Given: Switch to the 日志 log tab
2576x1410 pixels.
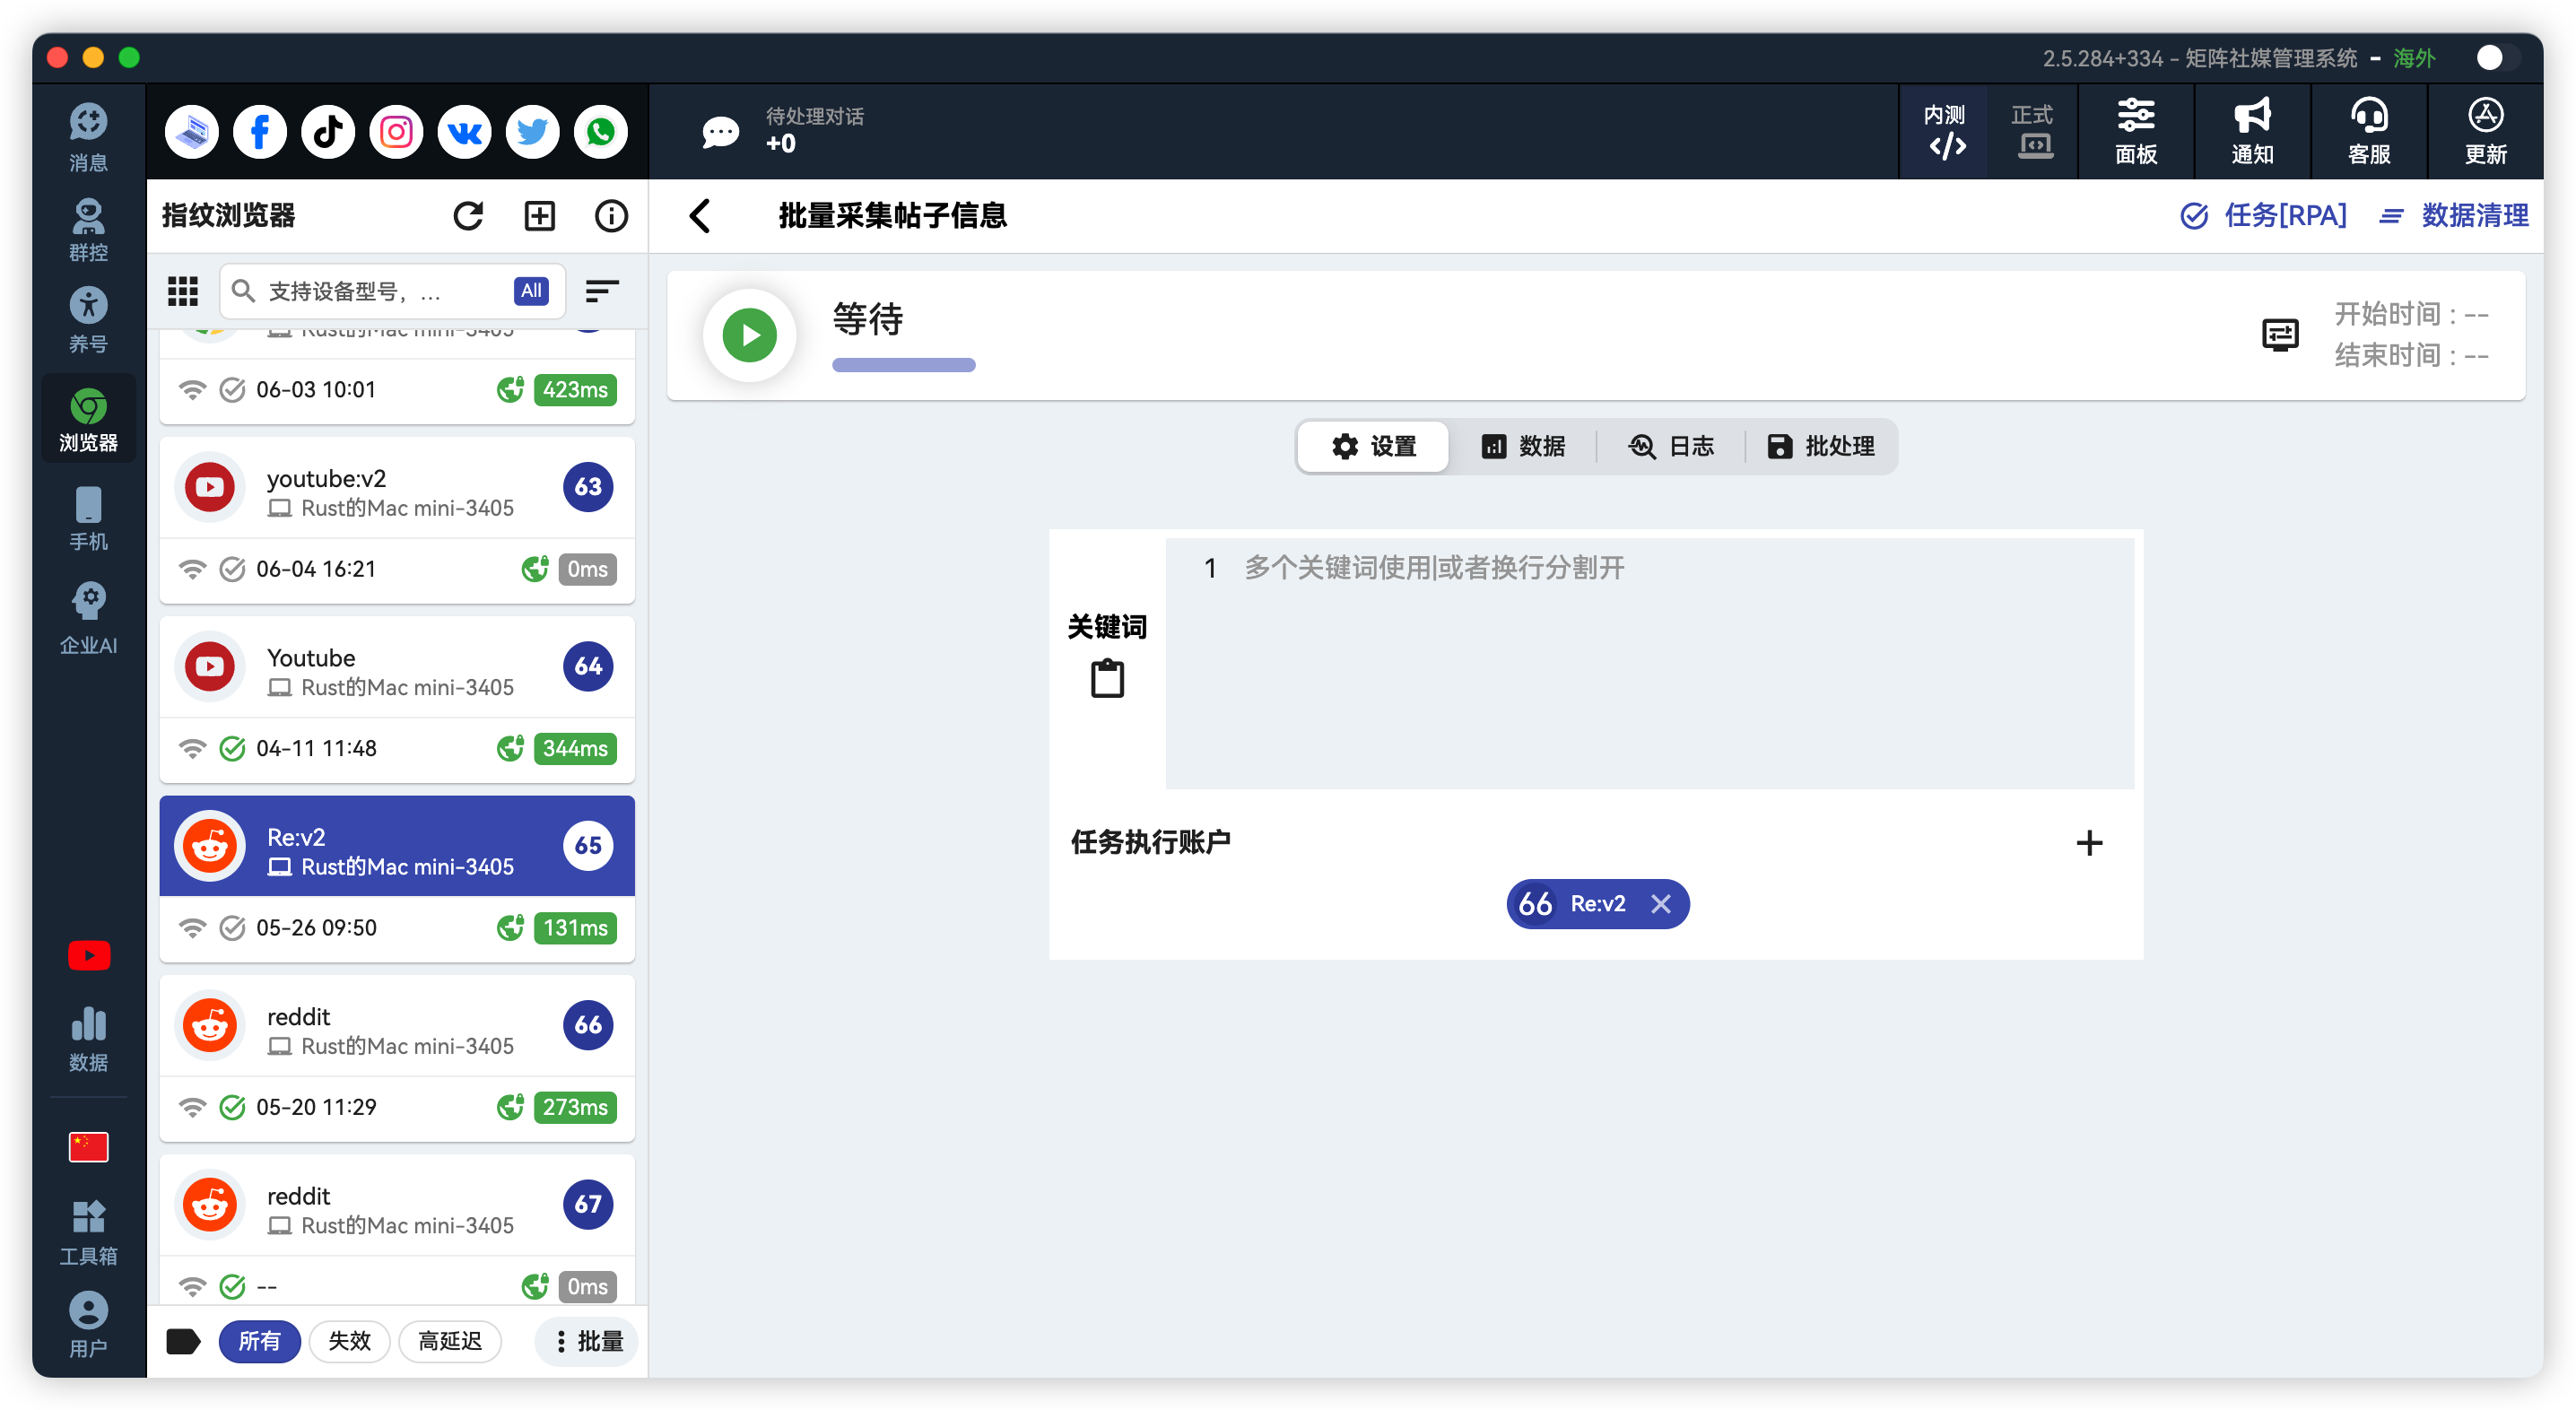Looking at the screenshot, I should pyautogui.click(x=1671, y=446).
